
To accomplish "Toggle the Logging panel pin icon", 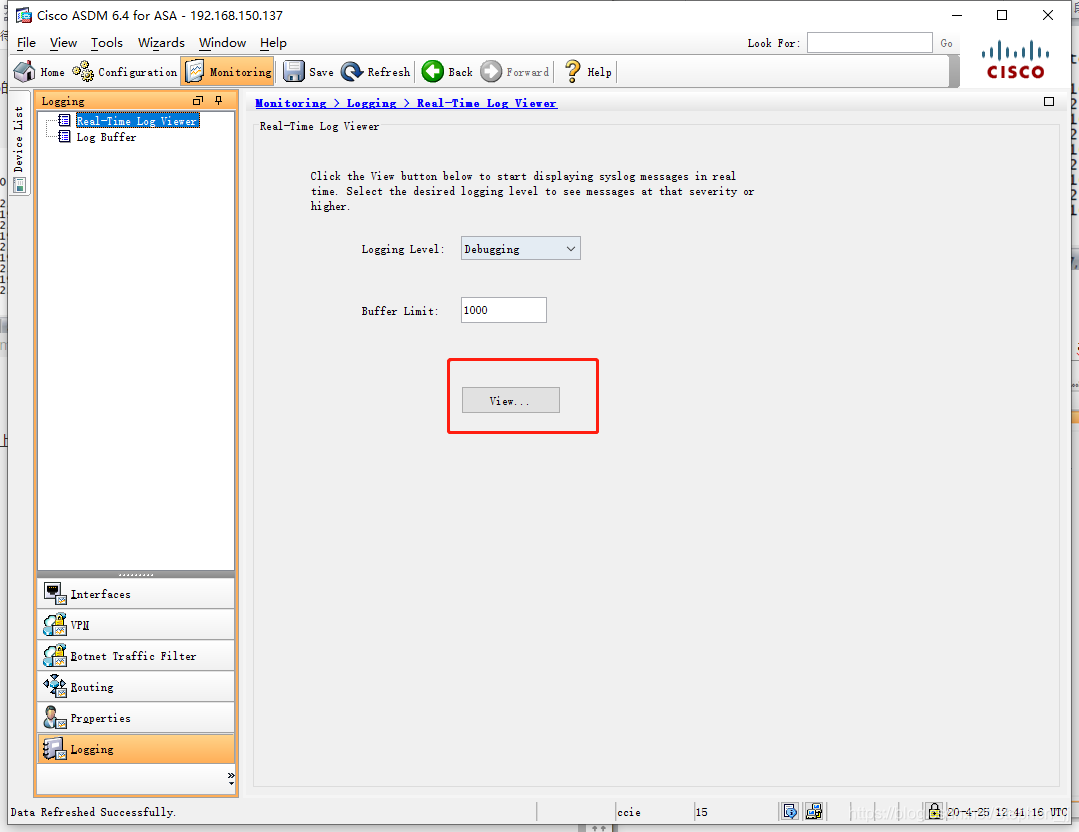I will (219, 100).
